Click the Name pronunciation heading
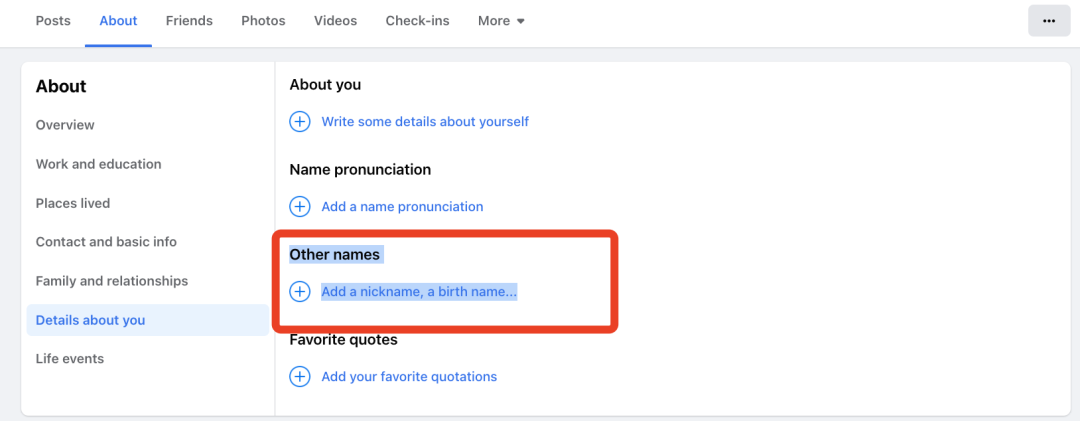The height and width of the screenshot is (421, 1080). pos(360,170)
